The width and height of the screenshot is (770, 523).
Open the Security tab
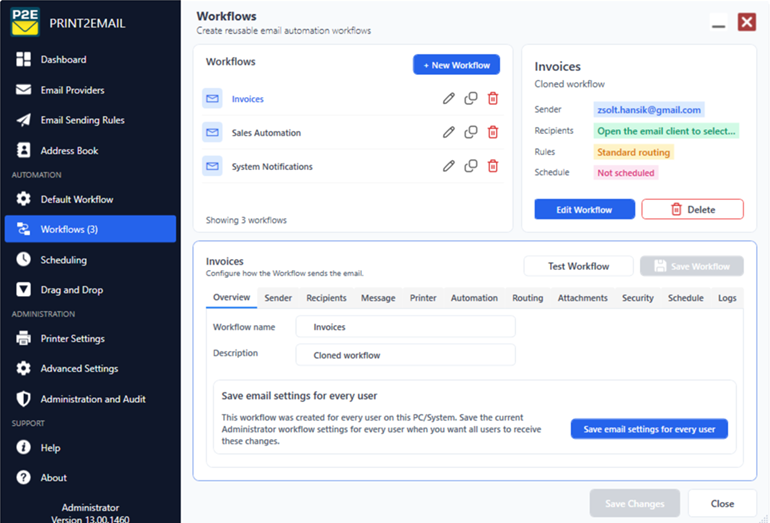pyautogui.click(x=637, y=298)
